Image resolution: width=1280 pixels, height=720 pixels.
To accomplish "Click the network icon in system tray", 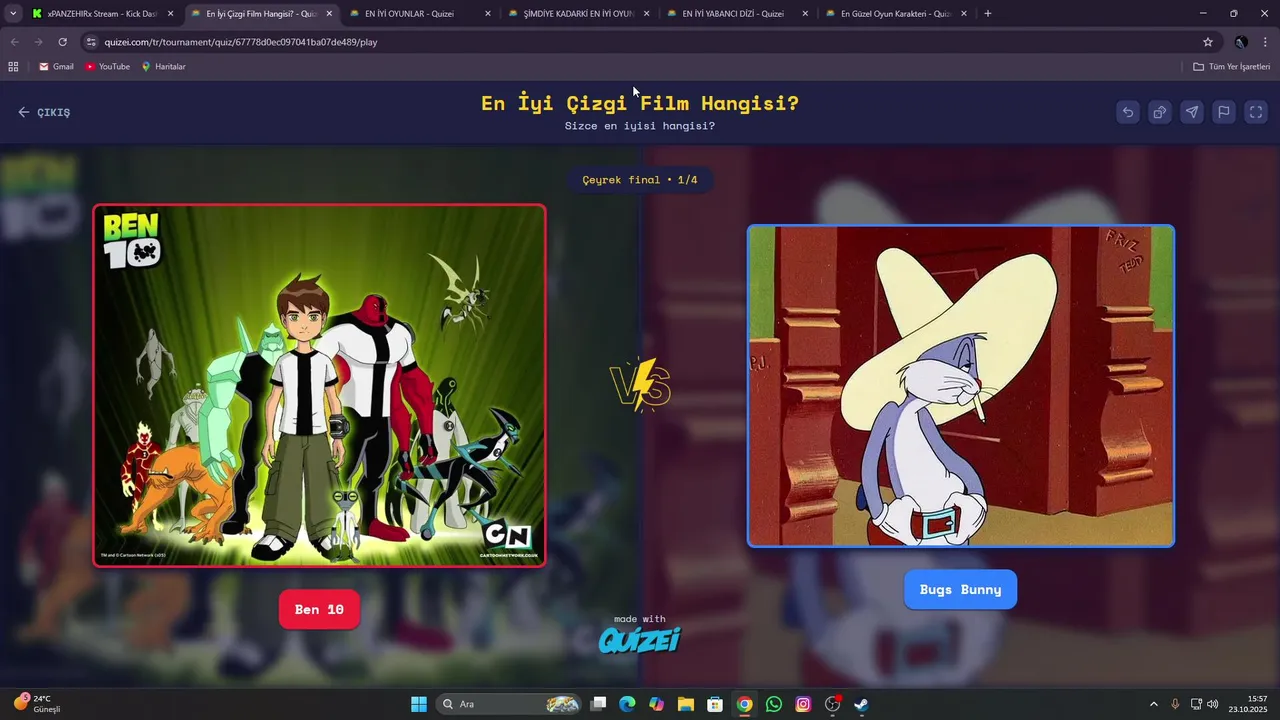I will [x=1194, y=704].
